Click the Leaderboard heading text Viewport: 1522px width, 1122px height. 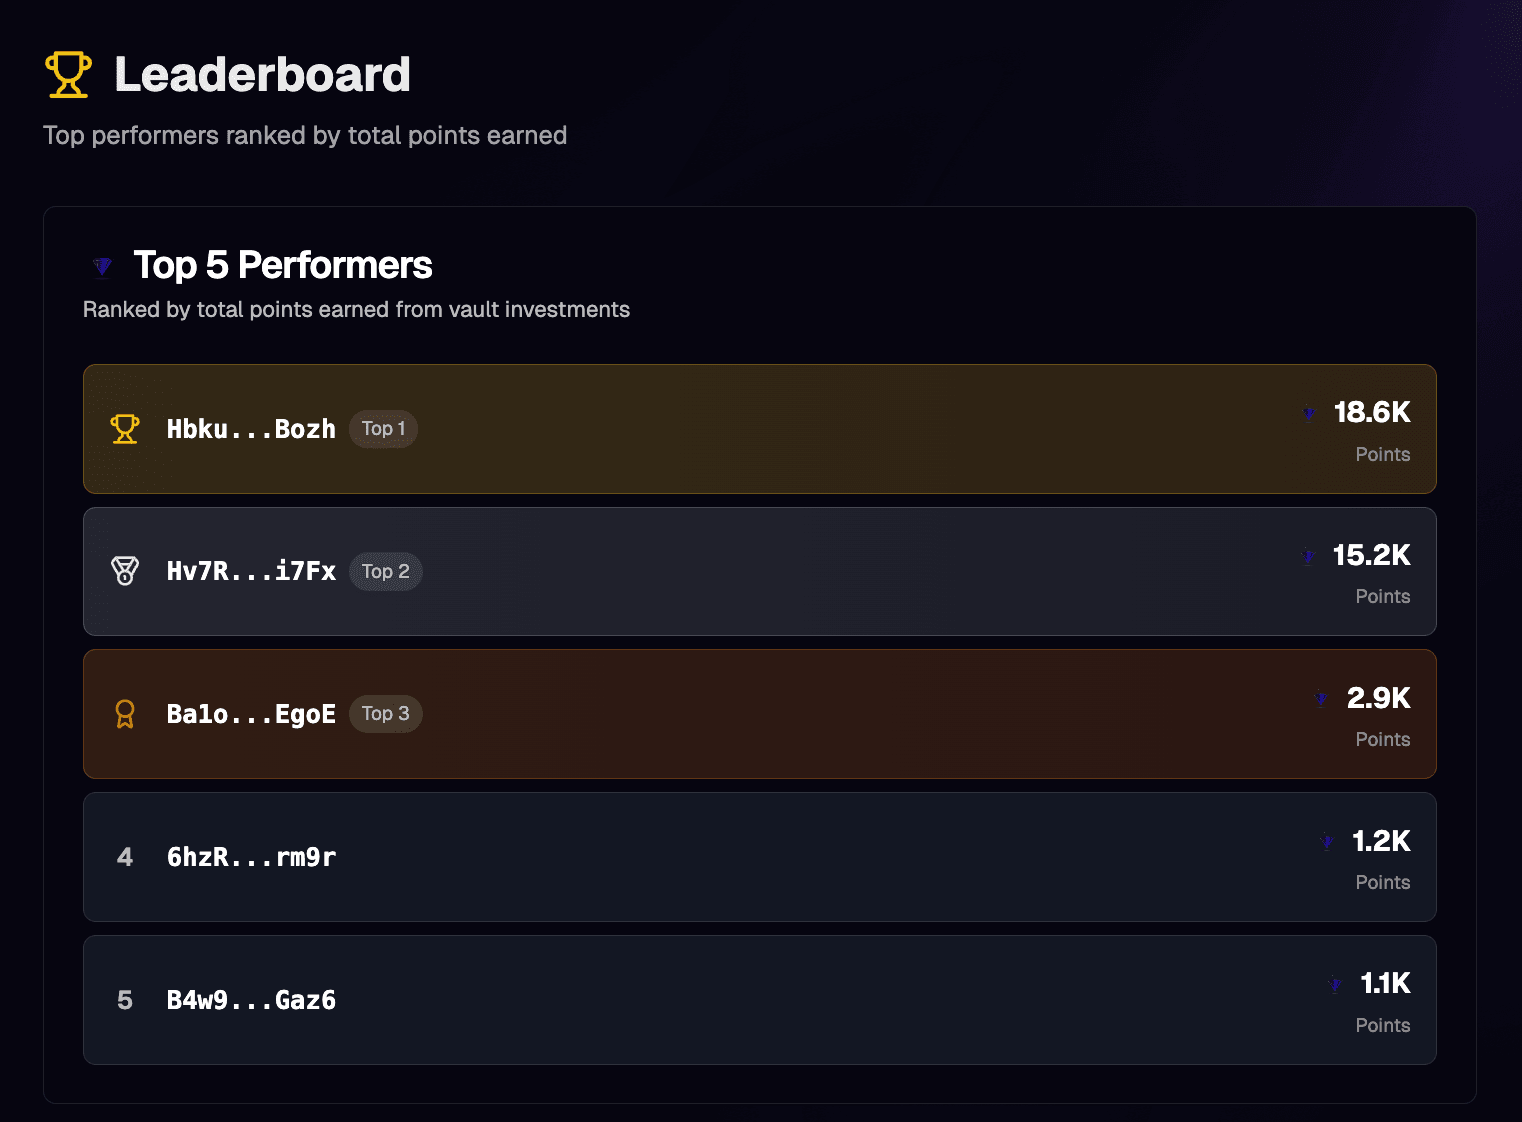[262, 75]
